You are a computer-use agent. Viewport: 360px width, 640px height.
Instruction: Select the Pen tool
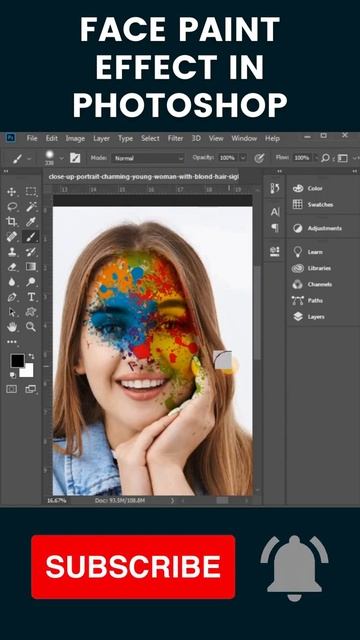(11, 297)
